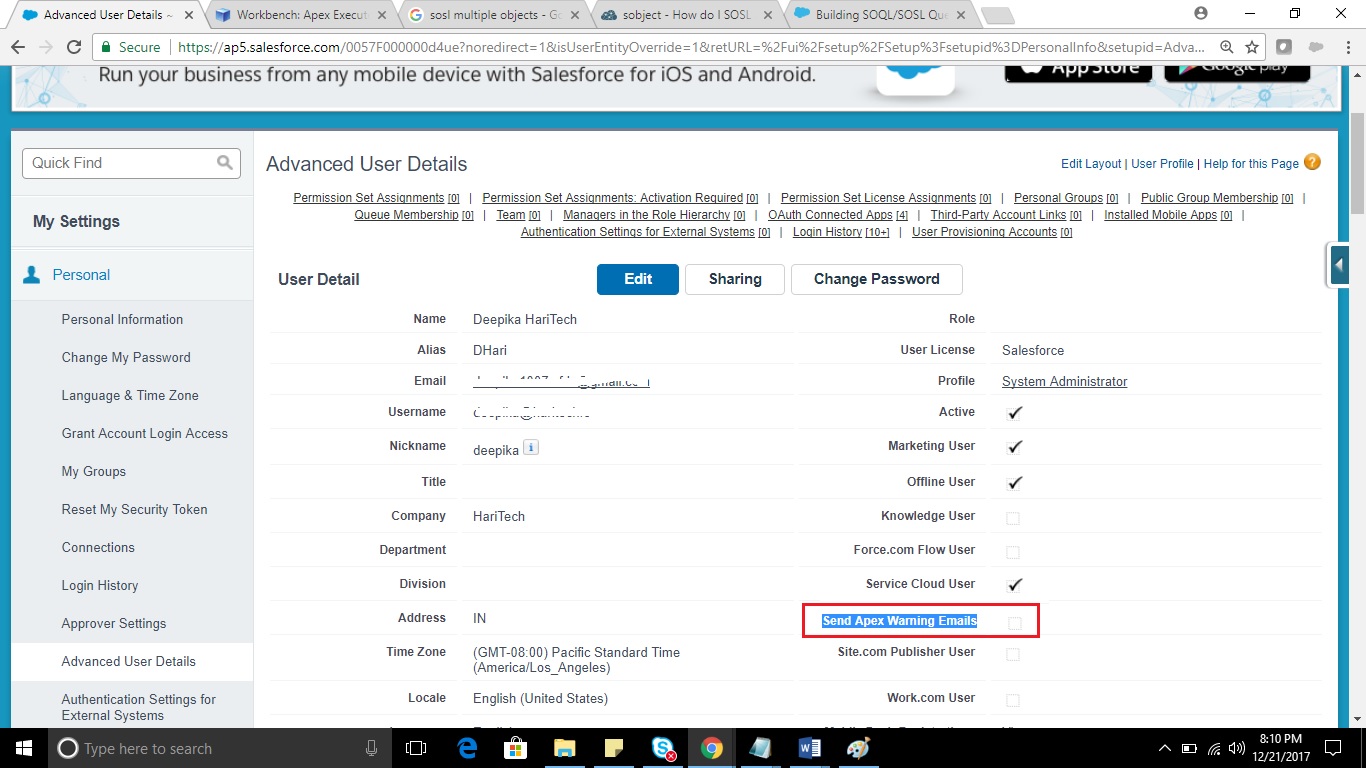Click the browser back arrow
Image resolution: width=1366 pixels, height=768 pixels.
tap(19, 47)
